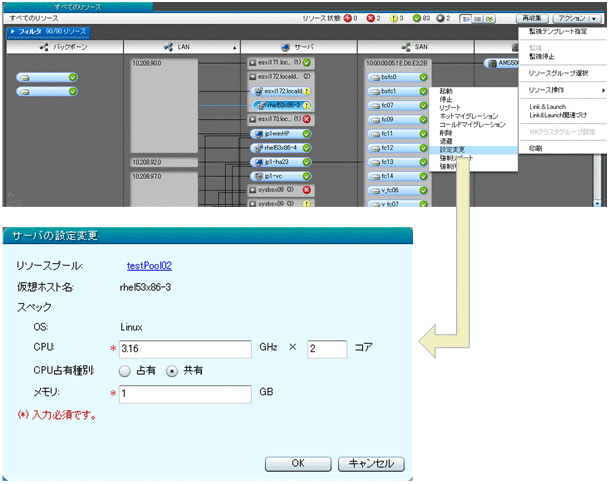Open the testPool02 resource pool link
This screenshot has width=611, height=484.
coord(149,266)
